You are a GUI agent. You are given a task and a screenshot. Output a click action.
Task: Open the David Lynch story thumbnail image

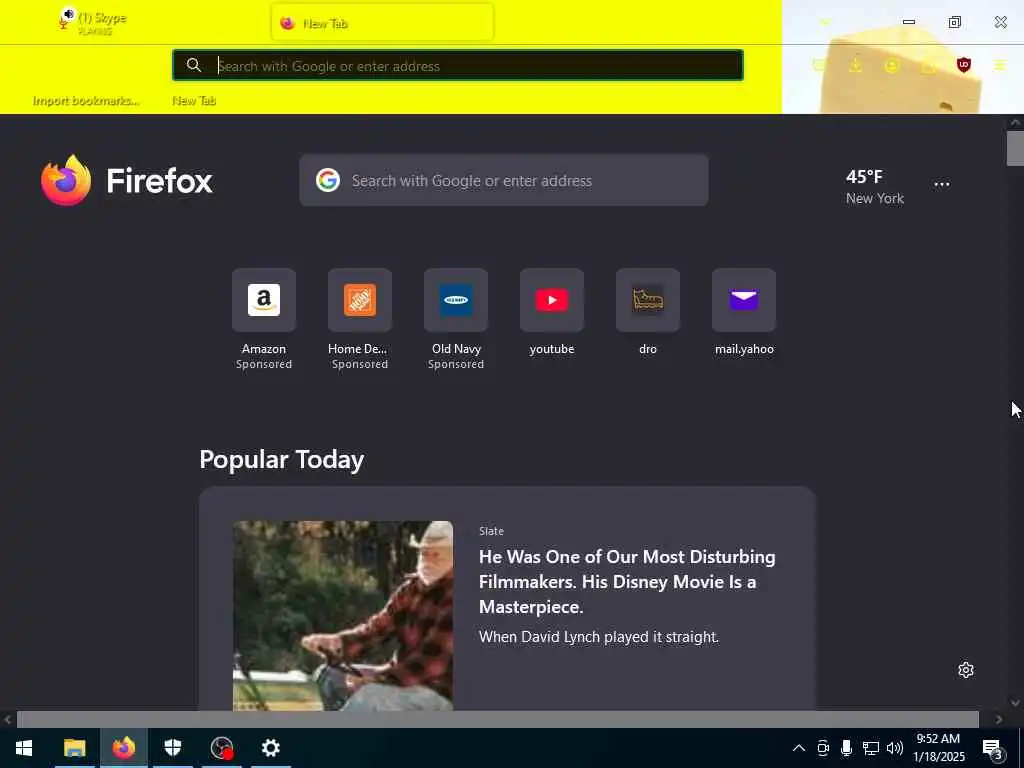pos(343,615)
